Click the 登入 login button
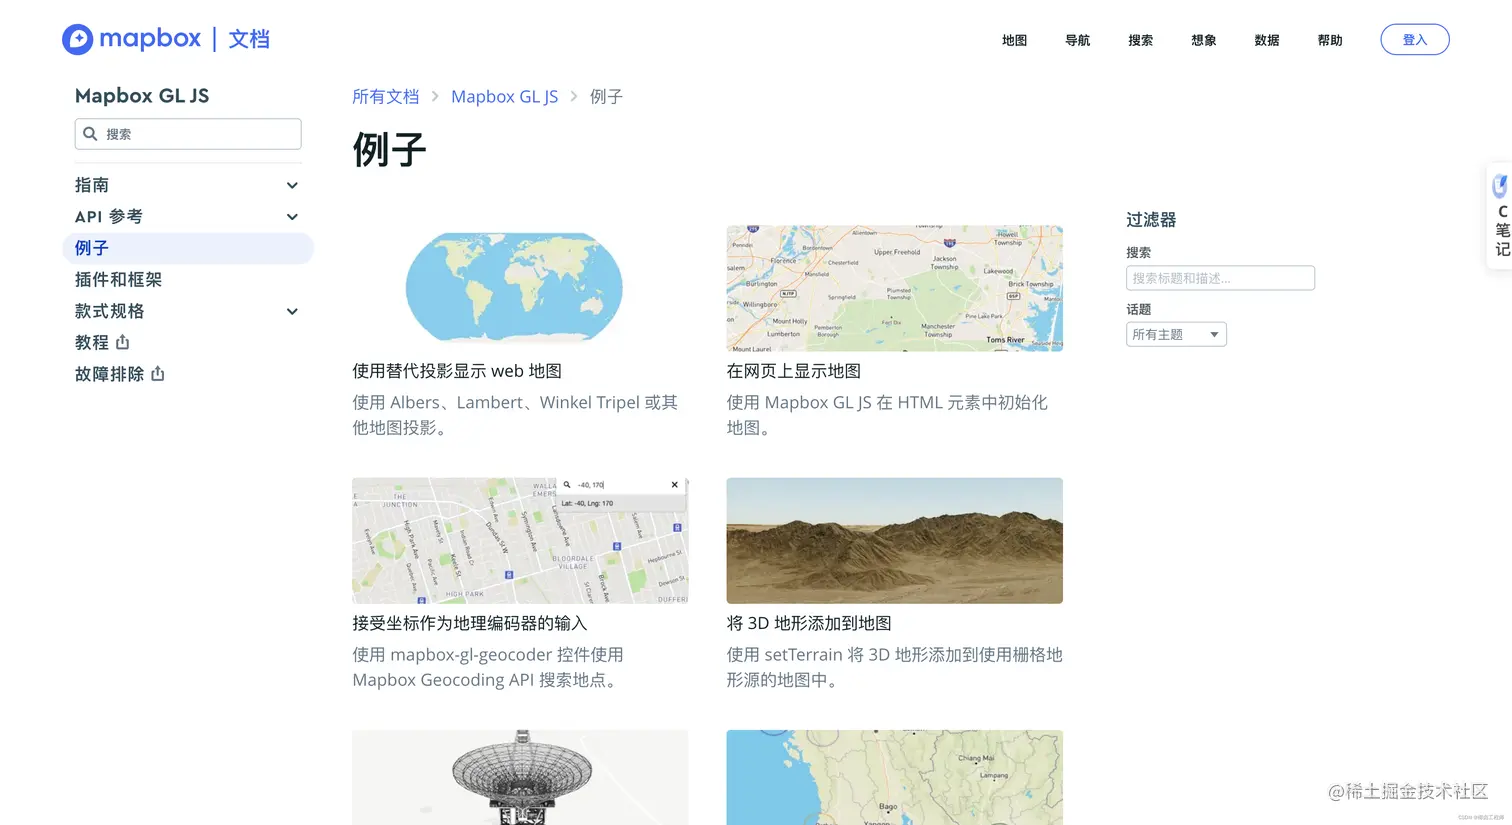 [x=1414, y=40]
